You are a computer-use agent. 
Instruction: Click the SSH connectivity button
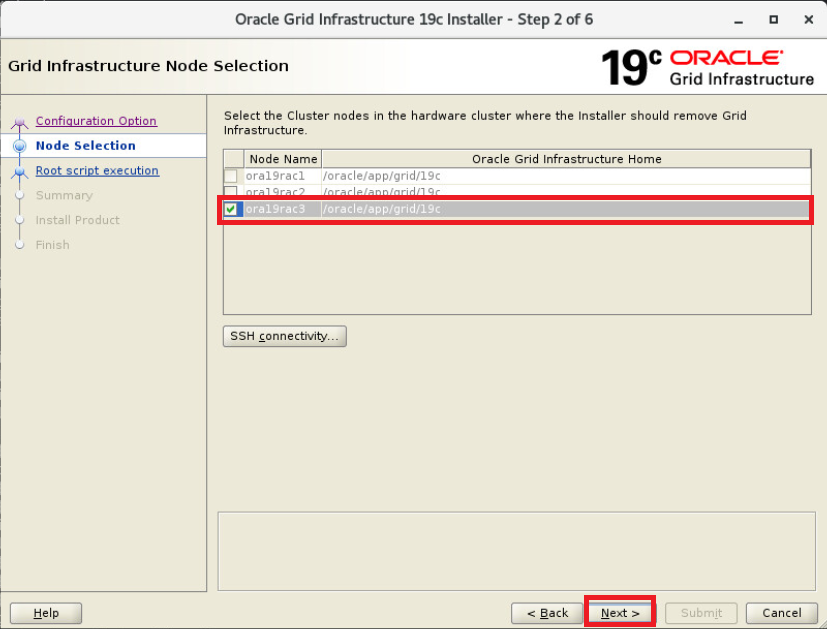tap(285, 336)
